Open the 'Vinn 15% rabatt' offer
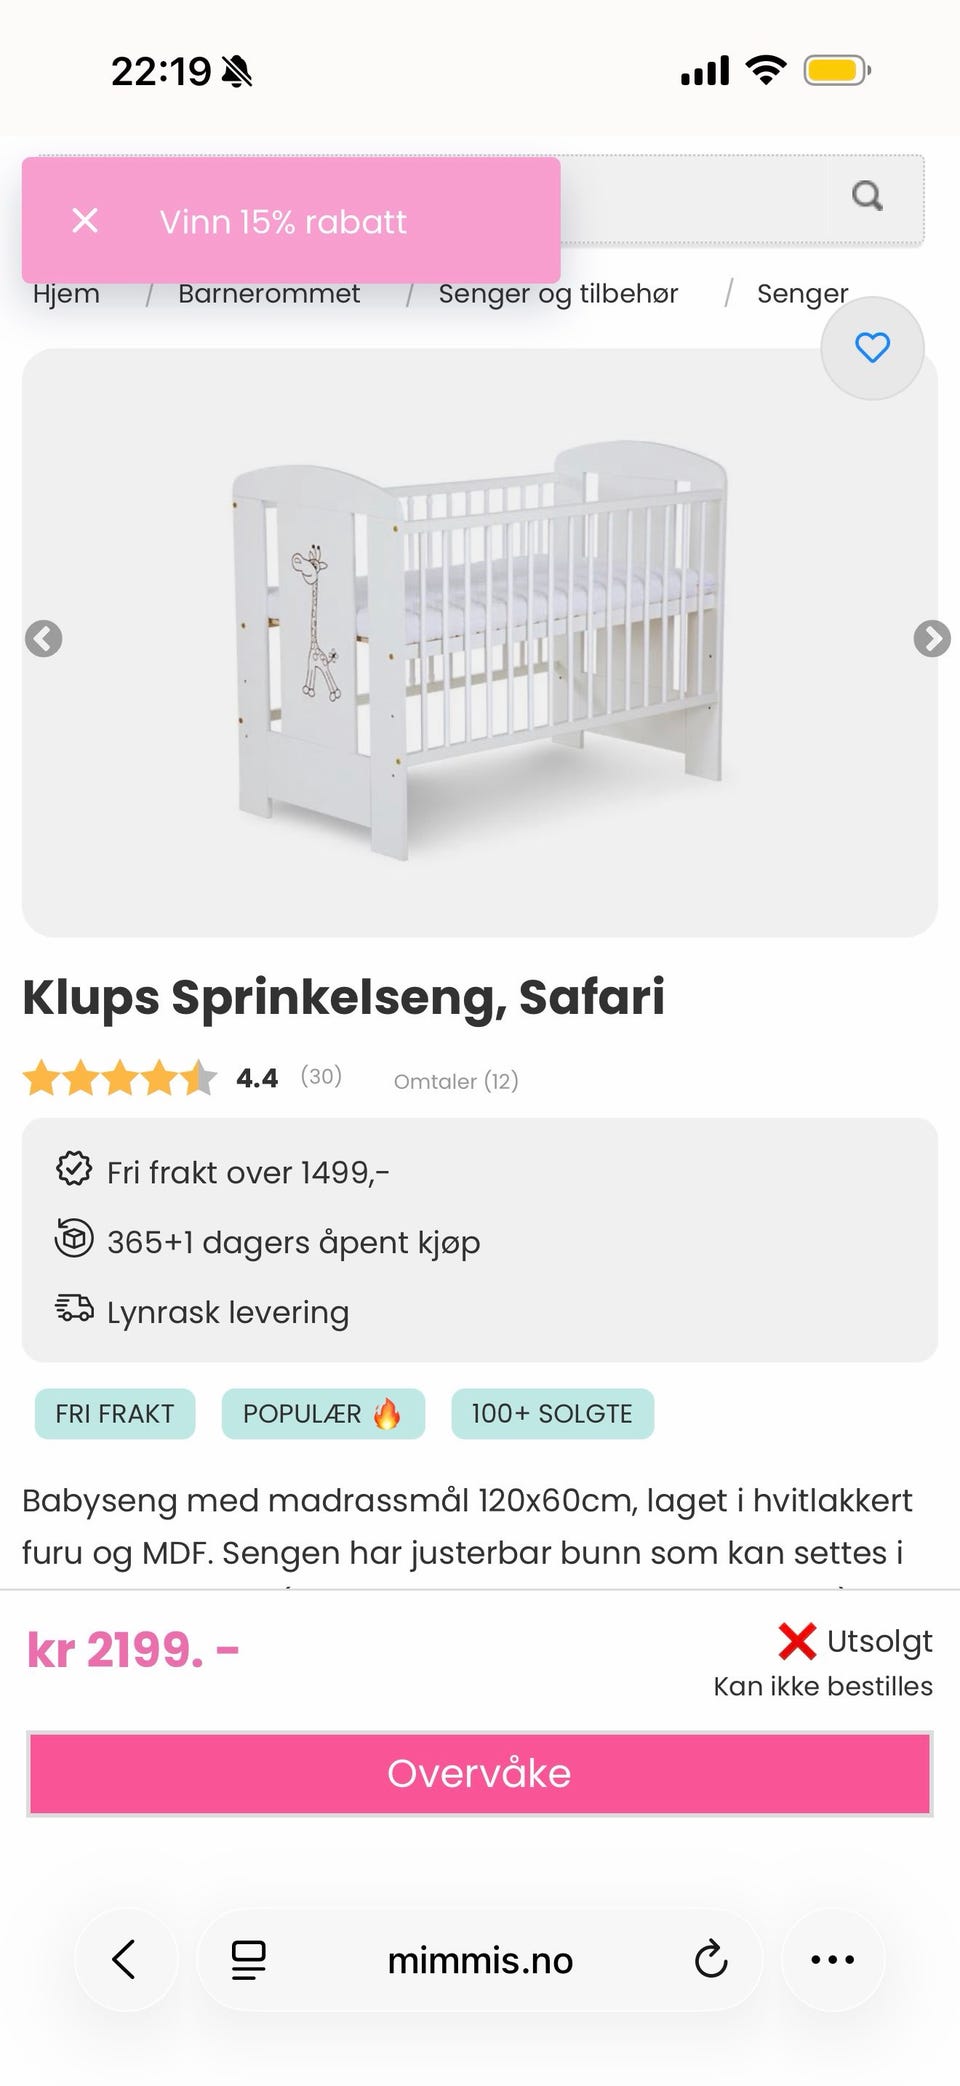This screenshot has height=2086, width=960. [283, 222]
